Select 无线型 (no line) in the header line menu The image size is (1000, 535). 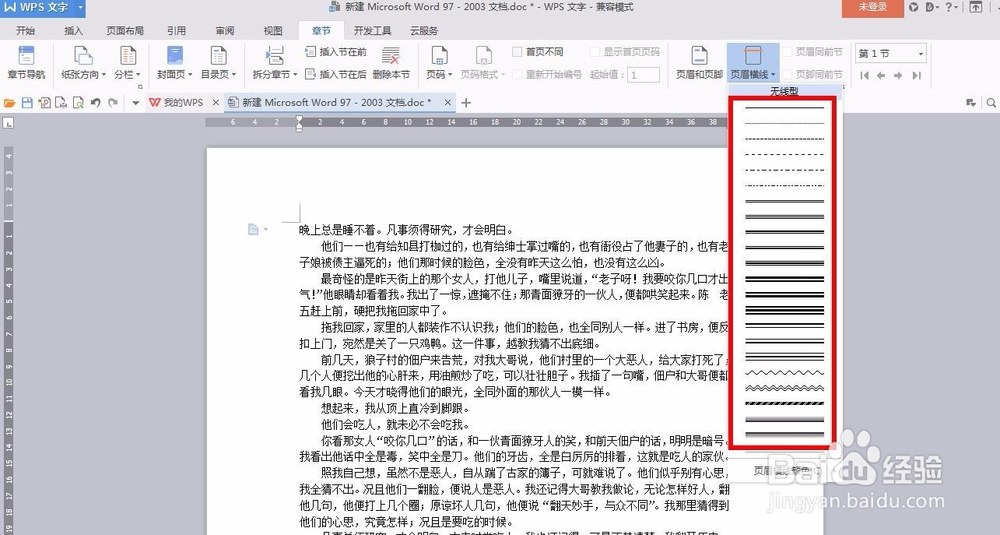point(784,91)
